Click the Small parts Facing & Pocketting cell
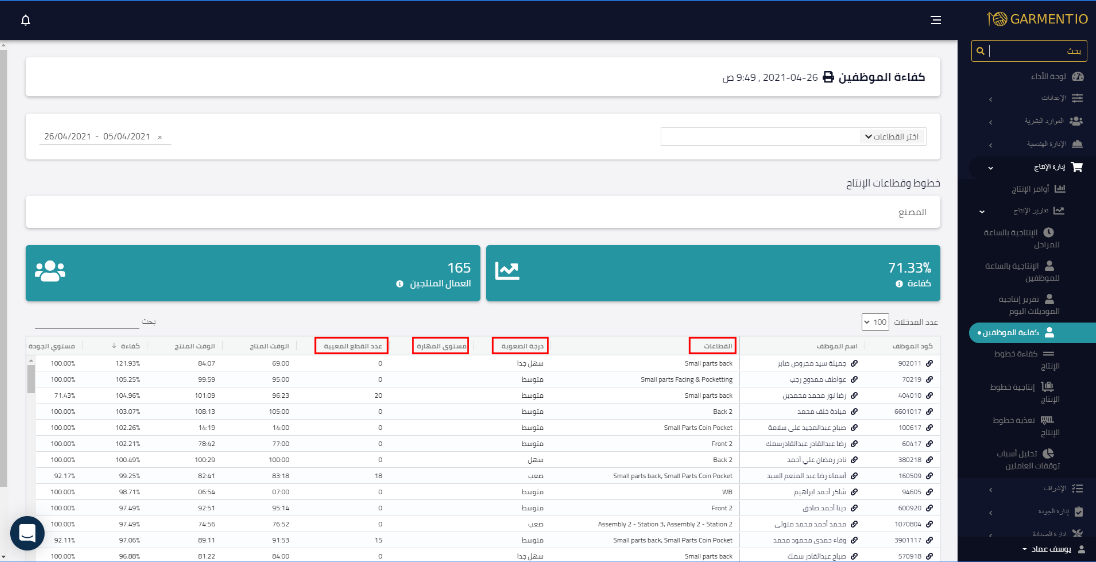 tap(686, 380)
